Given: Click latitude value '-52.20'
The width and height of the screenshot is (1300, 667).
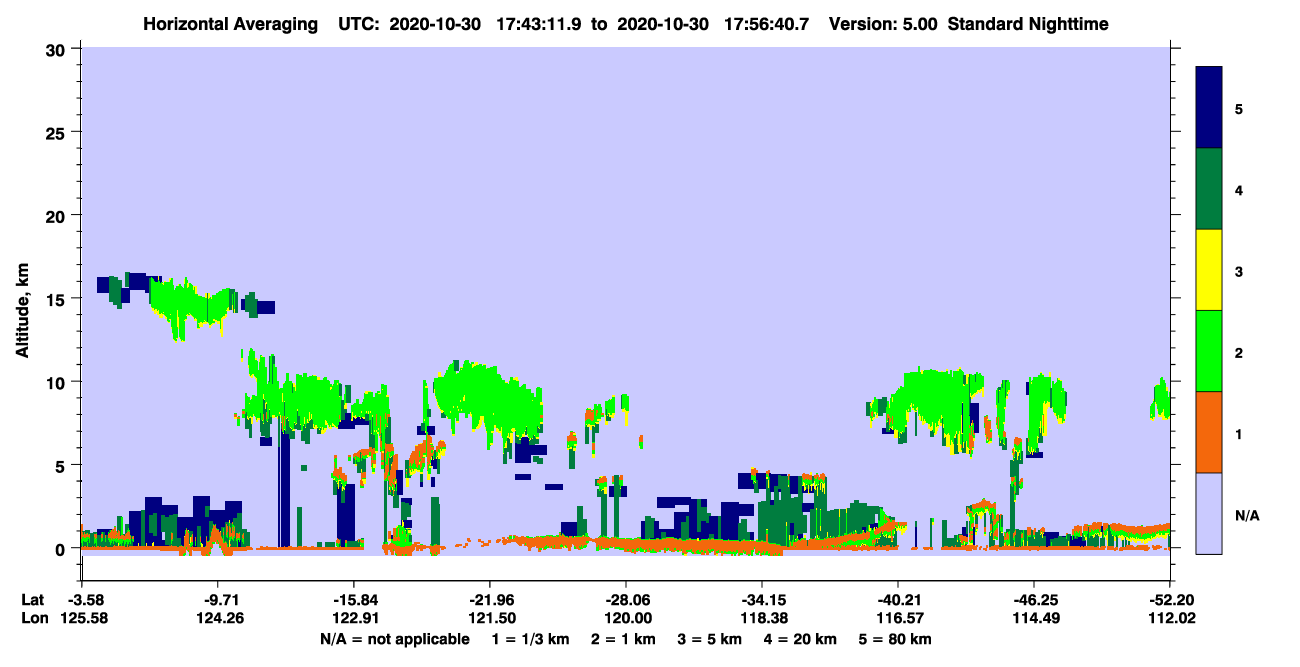Looking at the screenshot, I should (x=1170, y=600).
